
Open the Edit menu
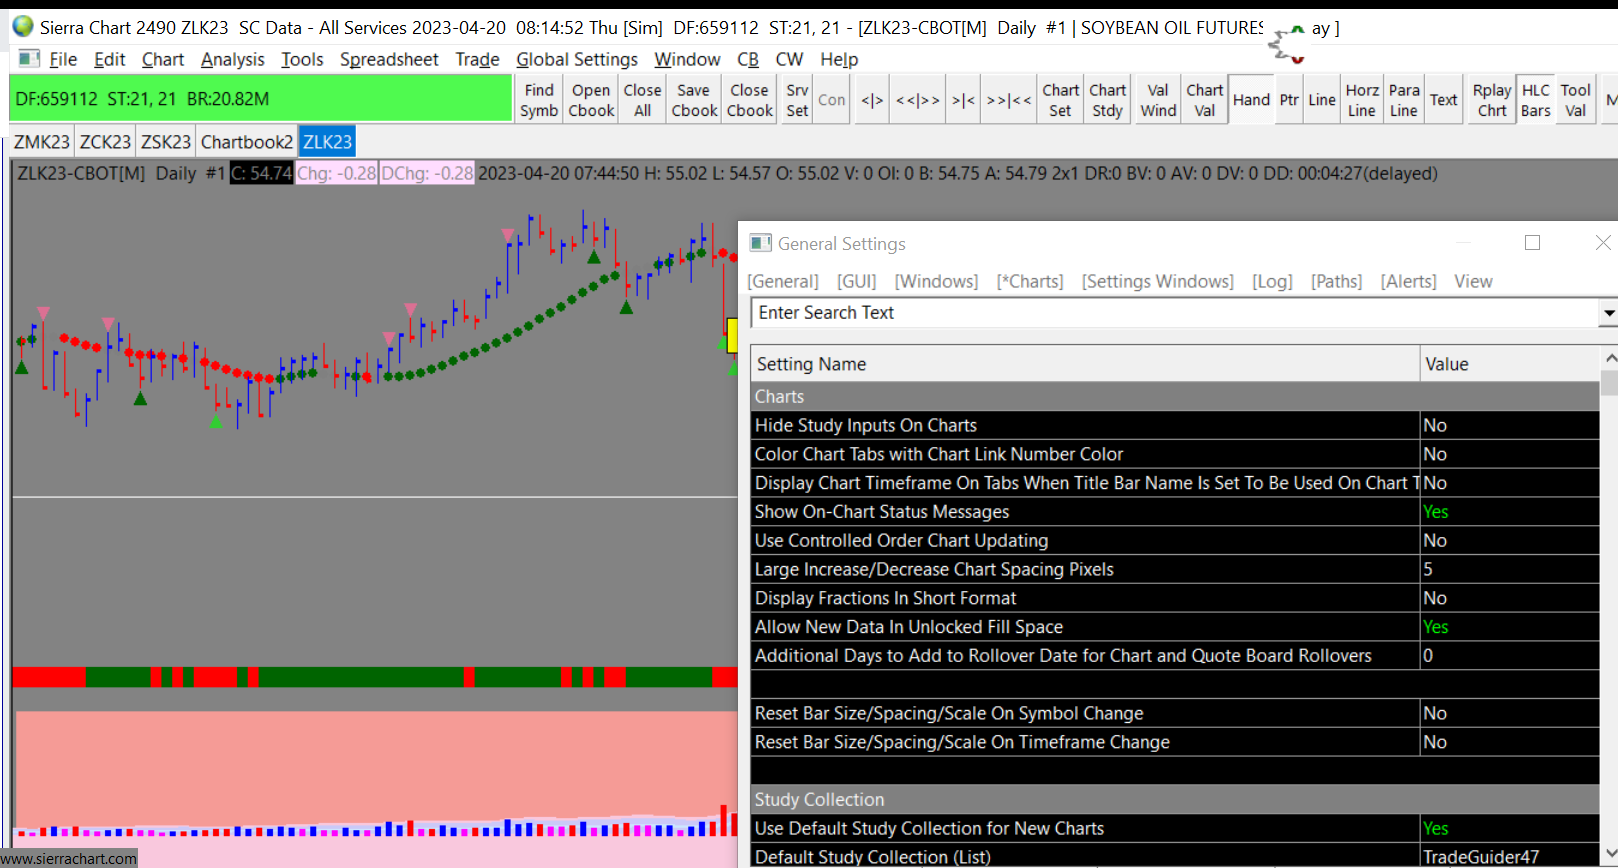(x=110, y=60)
